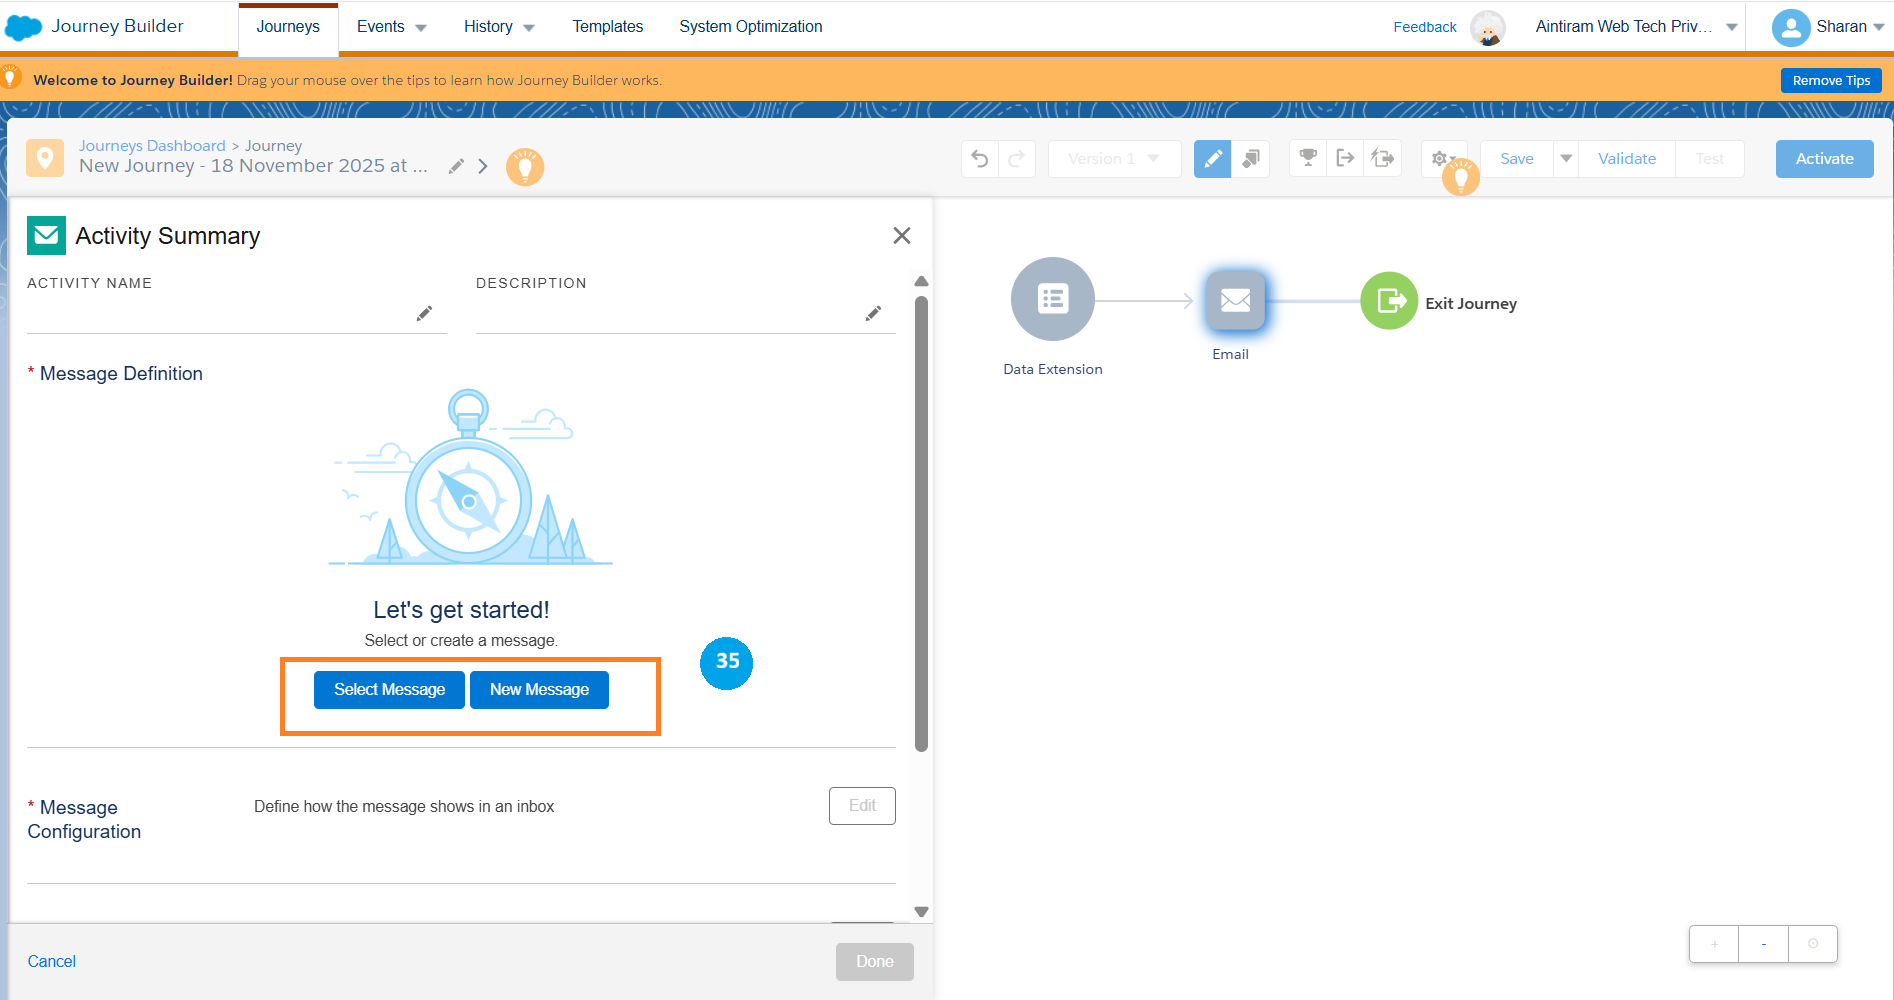Edit the activity name pencil icon
The image size is (1894, 1000).
424,314
